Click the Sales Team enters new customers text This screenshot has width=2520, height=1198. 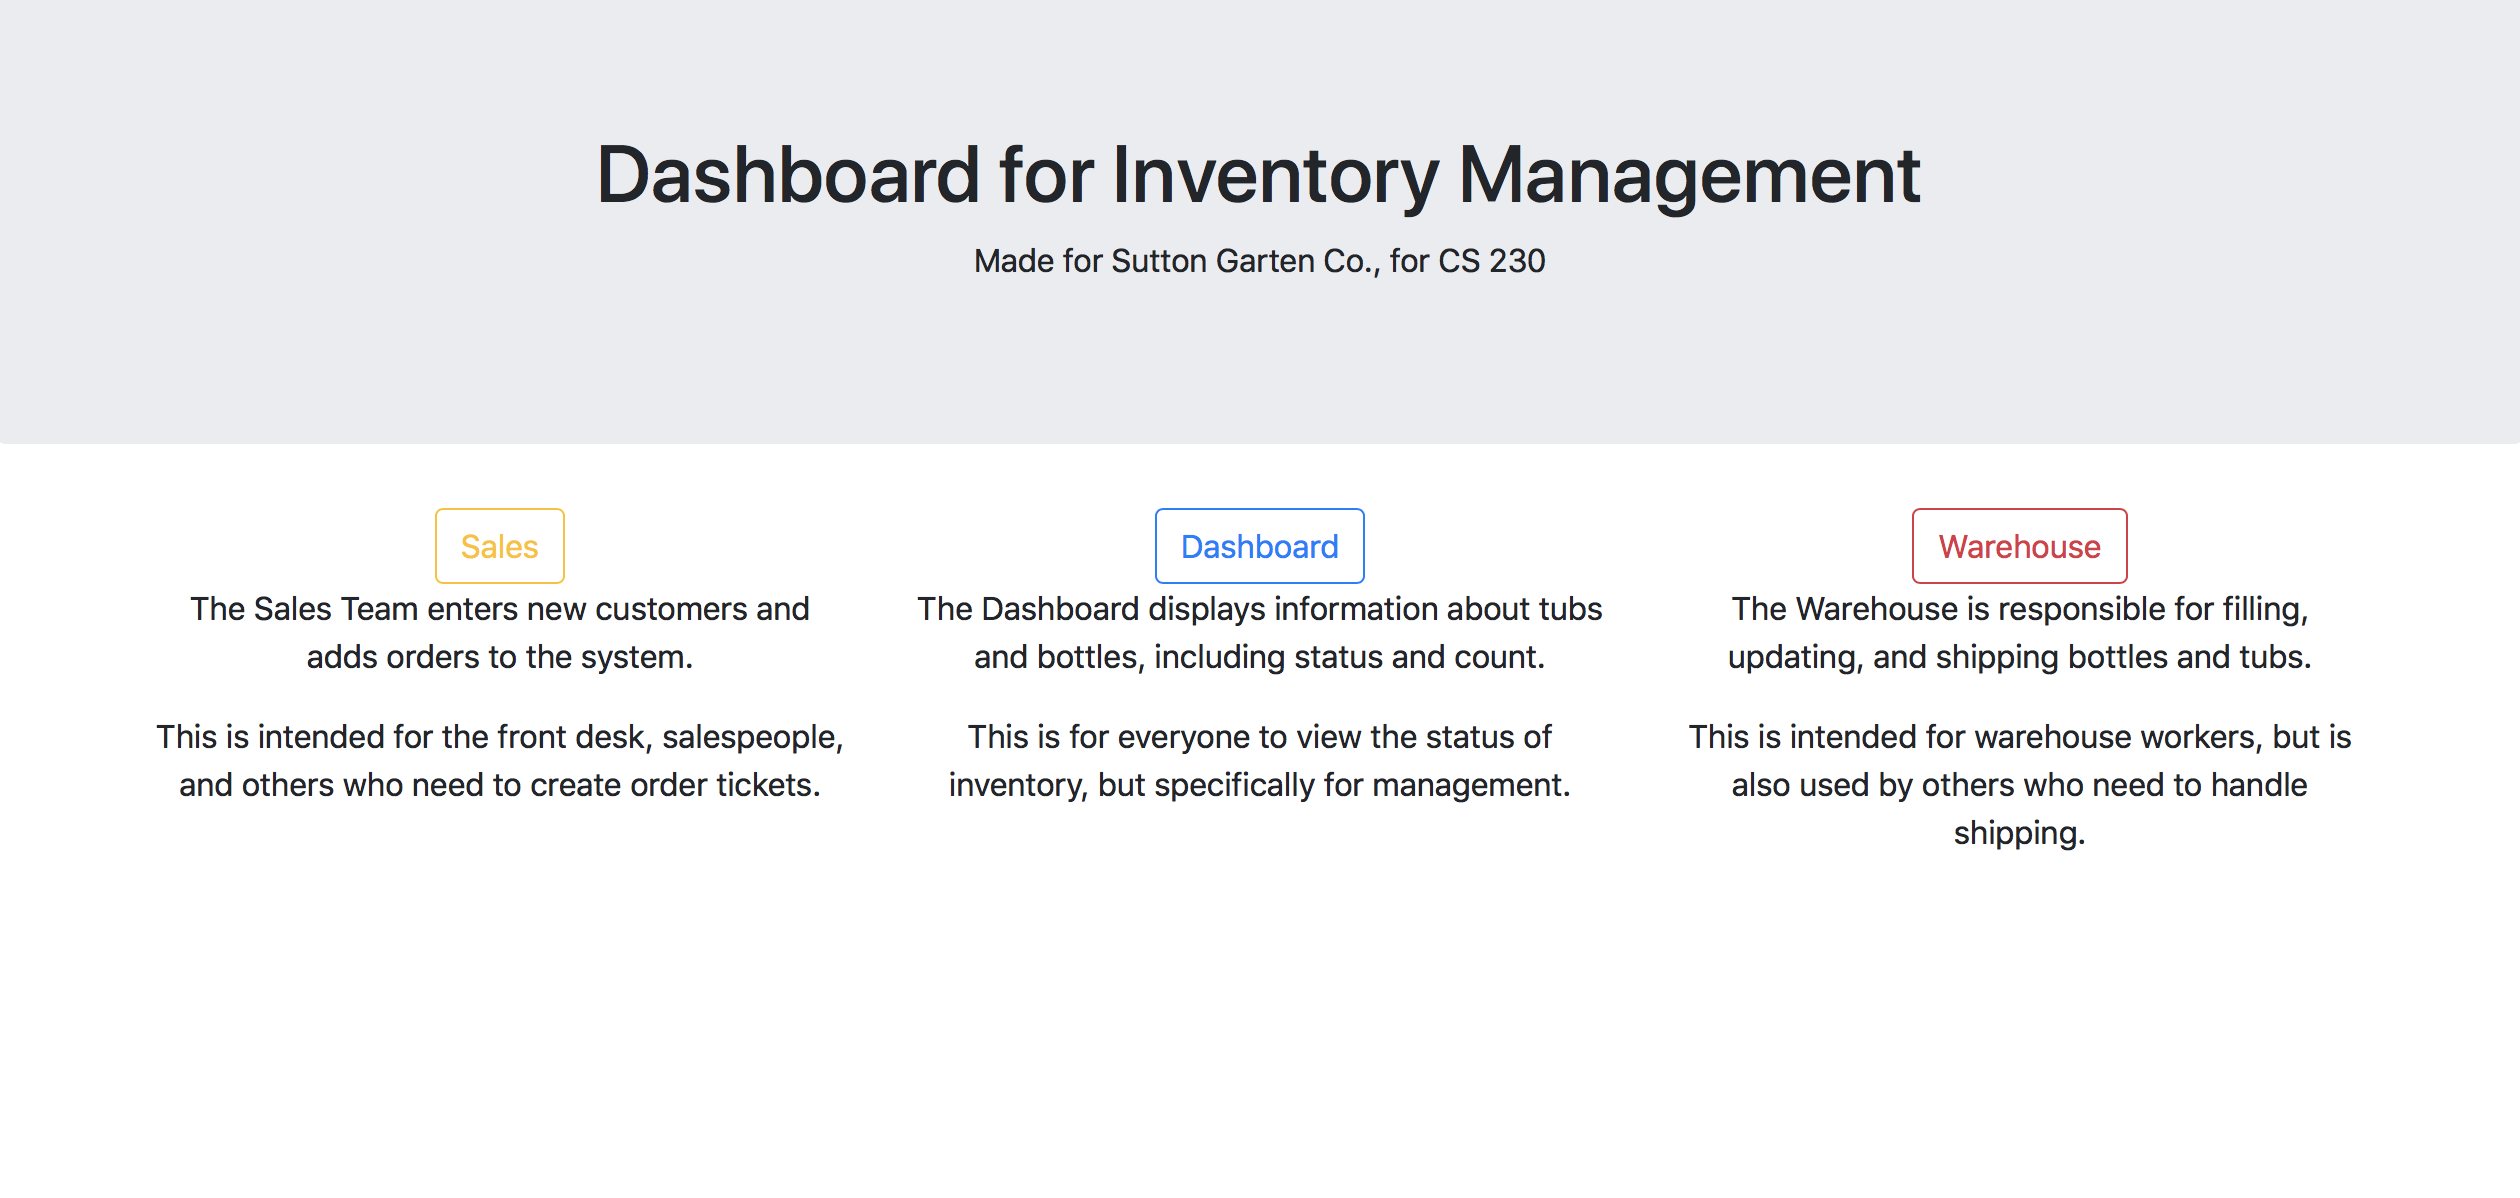499,609
